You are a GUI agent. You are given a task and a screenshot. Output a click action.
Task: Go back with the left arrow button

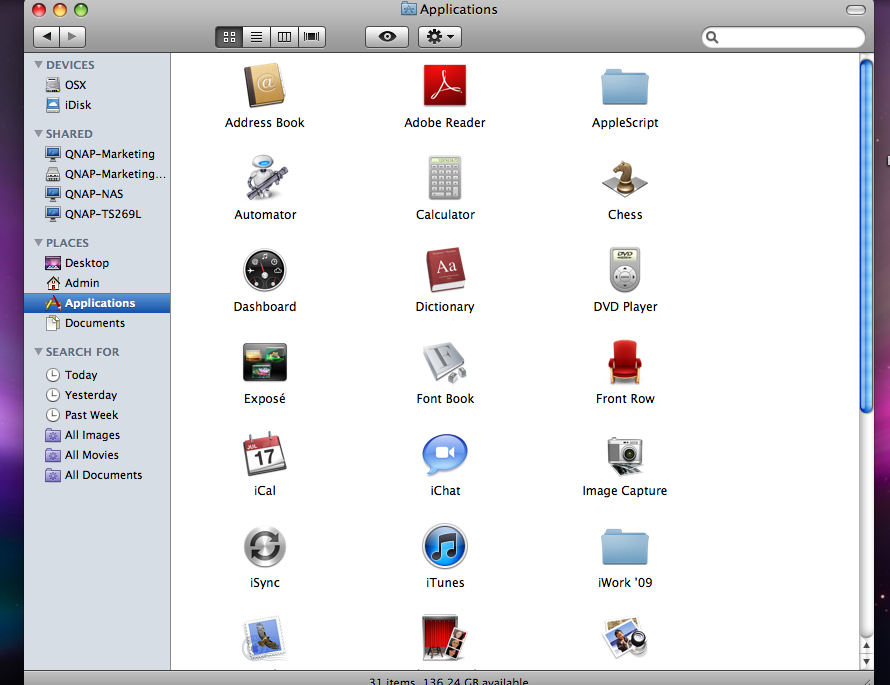click(x=47, y=37)
